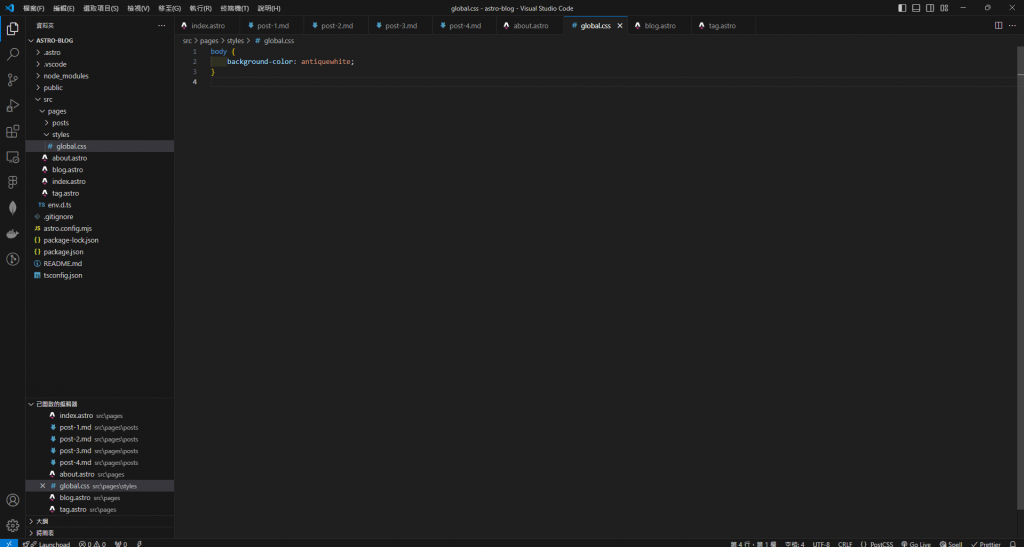Image resolution: width=1024 pixels, height=547 pixels.
Task: Expand the node_modules folder
Action: click(x=100, y=76)
